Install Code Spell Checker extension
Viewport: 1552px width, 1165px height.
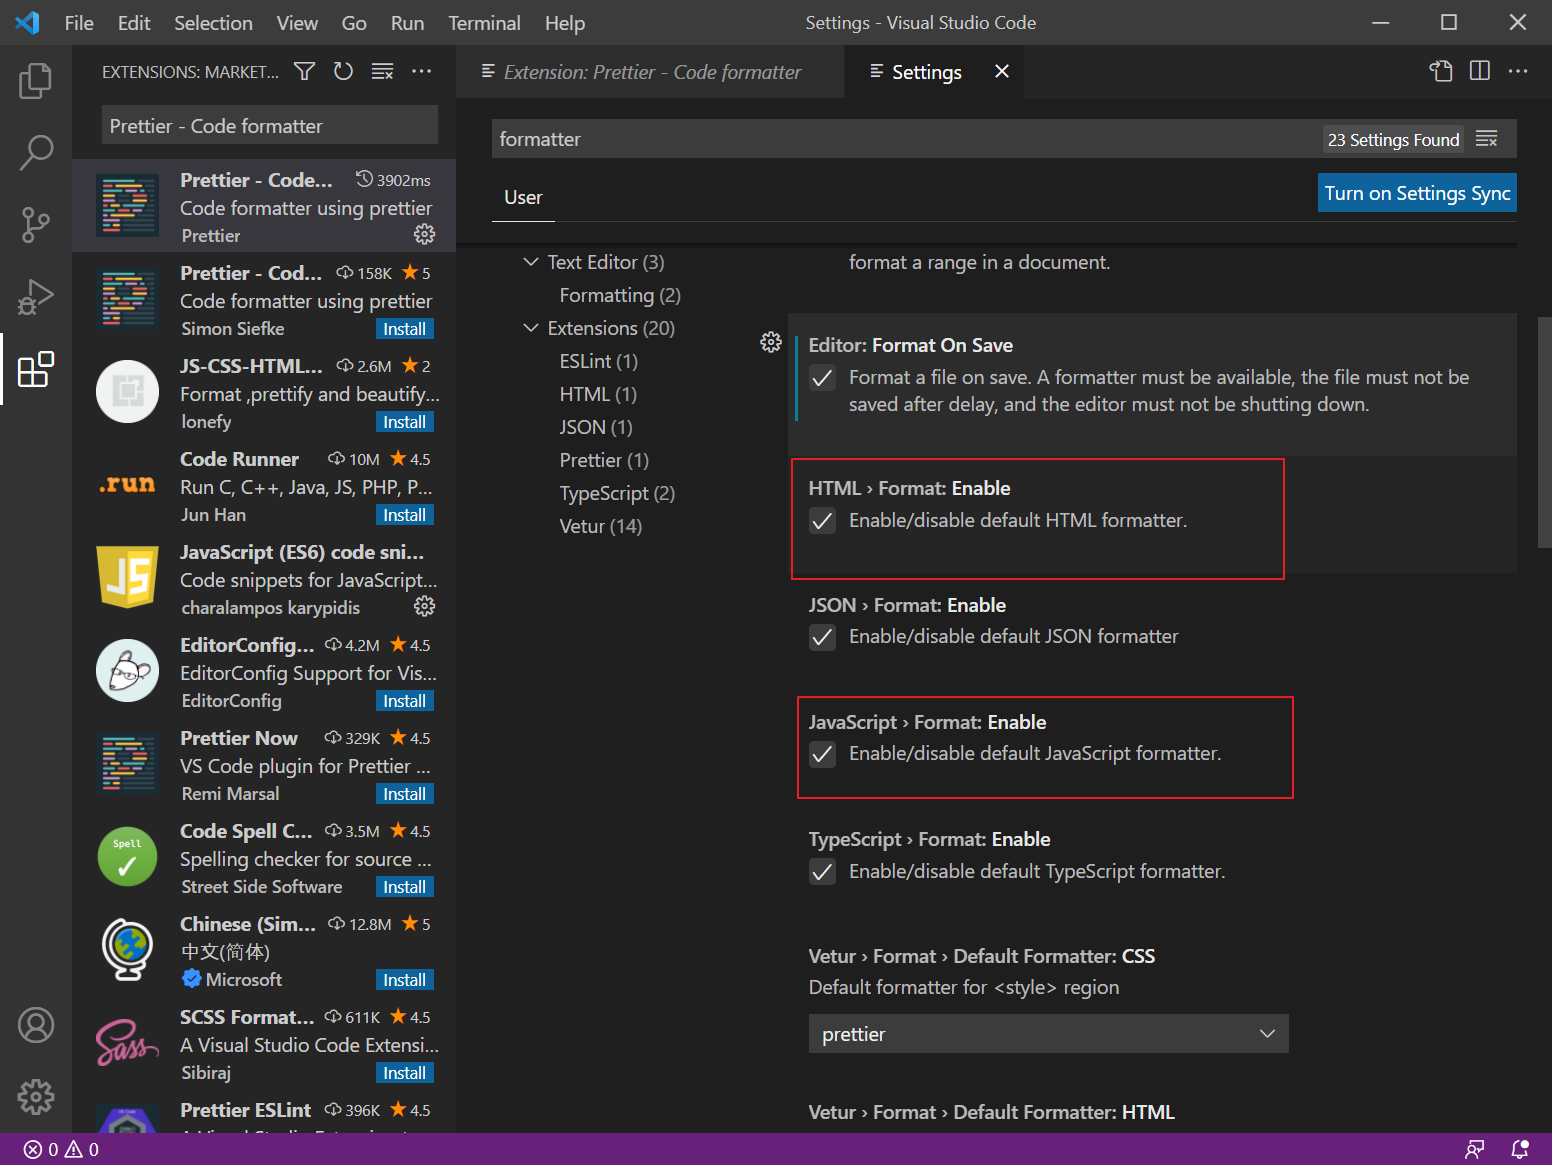click(404, 887)
